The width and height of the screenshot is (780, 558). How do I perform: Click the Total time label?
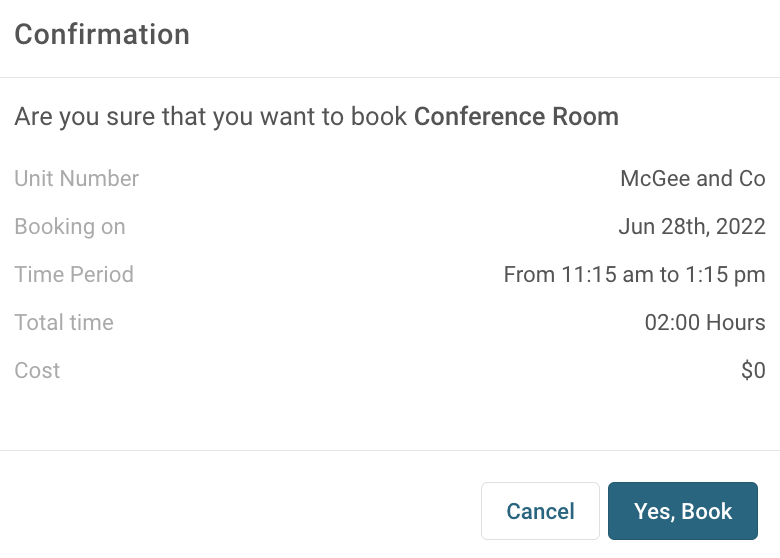(64, 323)
